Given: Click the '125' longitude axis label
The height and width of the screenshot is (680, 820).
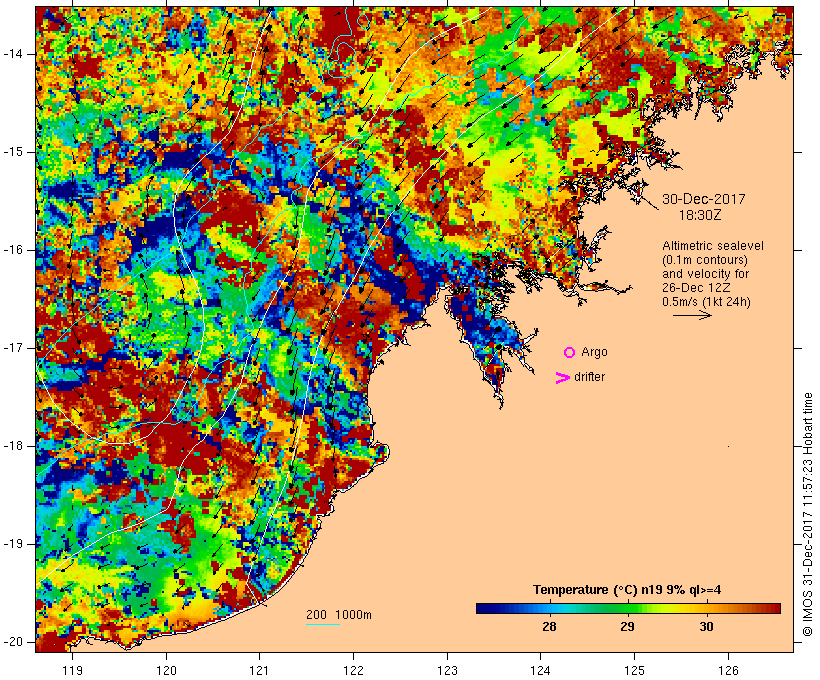Looking at the screenshot, I should [635, 670].
